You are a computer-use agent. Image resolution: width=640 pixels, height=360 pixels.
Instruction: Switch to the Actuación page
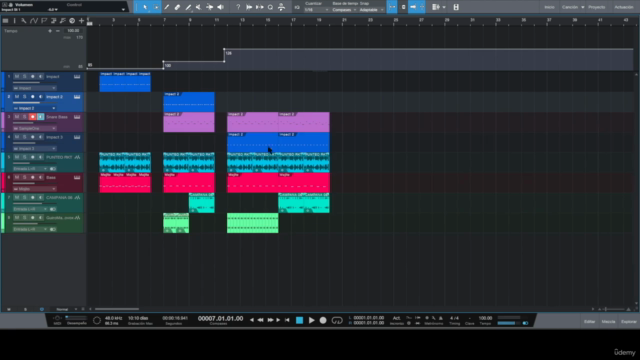tap(624, 7)
